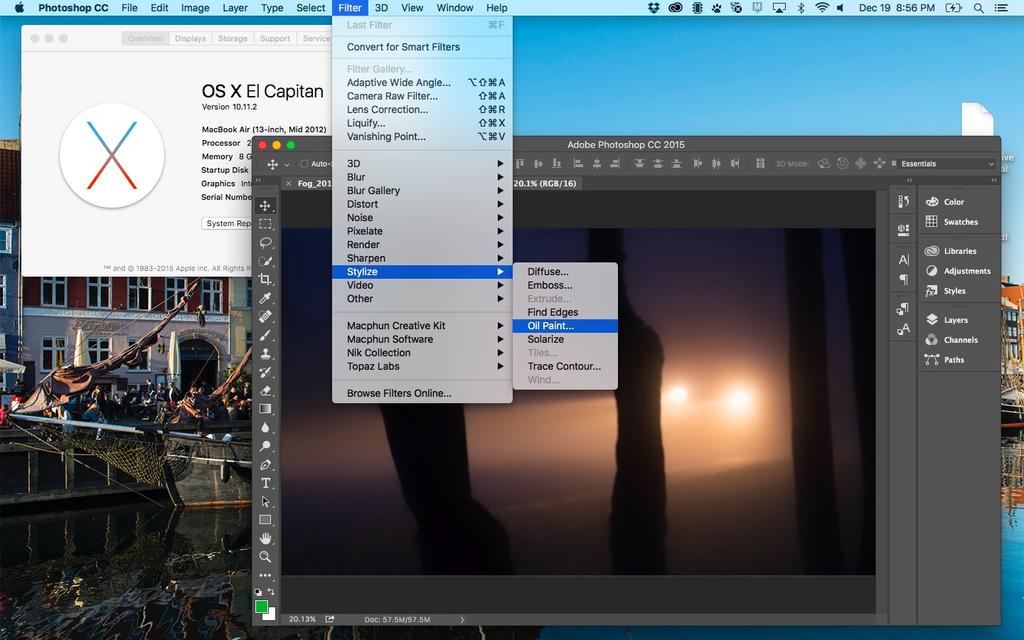Viewport: 1024px width, 640px height.
Task: Open the Layers panel
Action: pyautogui.click(x=955, y=320)
